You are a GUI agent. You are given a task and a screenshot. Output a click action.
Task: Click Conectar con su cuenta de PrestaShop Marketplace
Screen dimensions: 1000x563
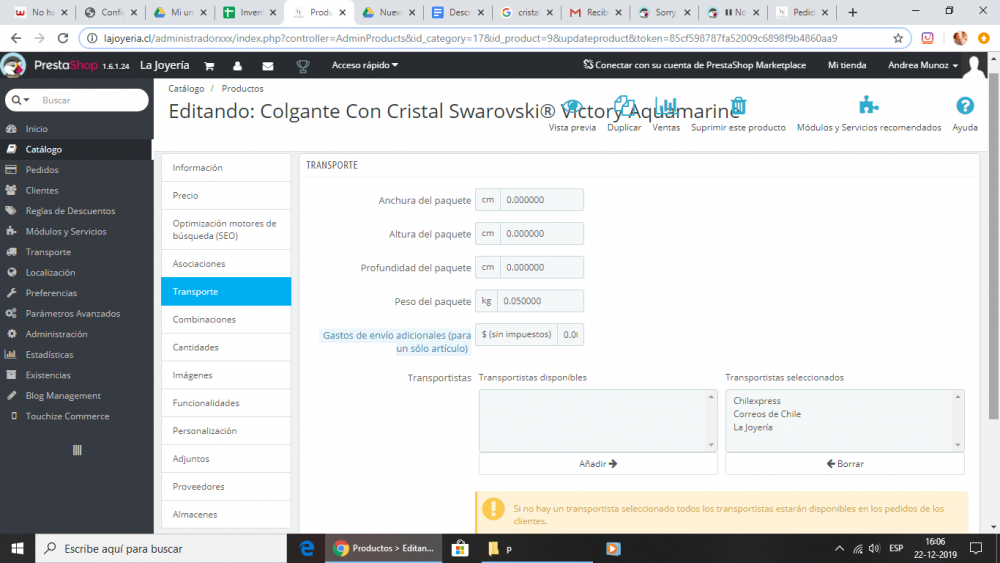click(695, 65)
